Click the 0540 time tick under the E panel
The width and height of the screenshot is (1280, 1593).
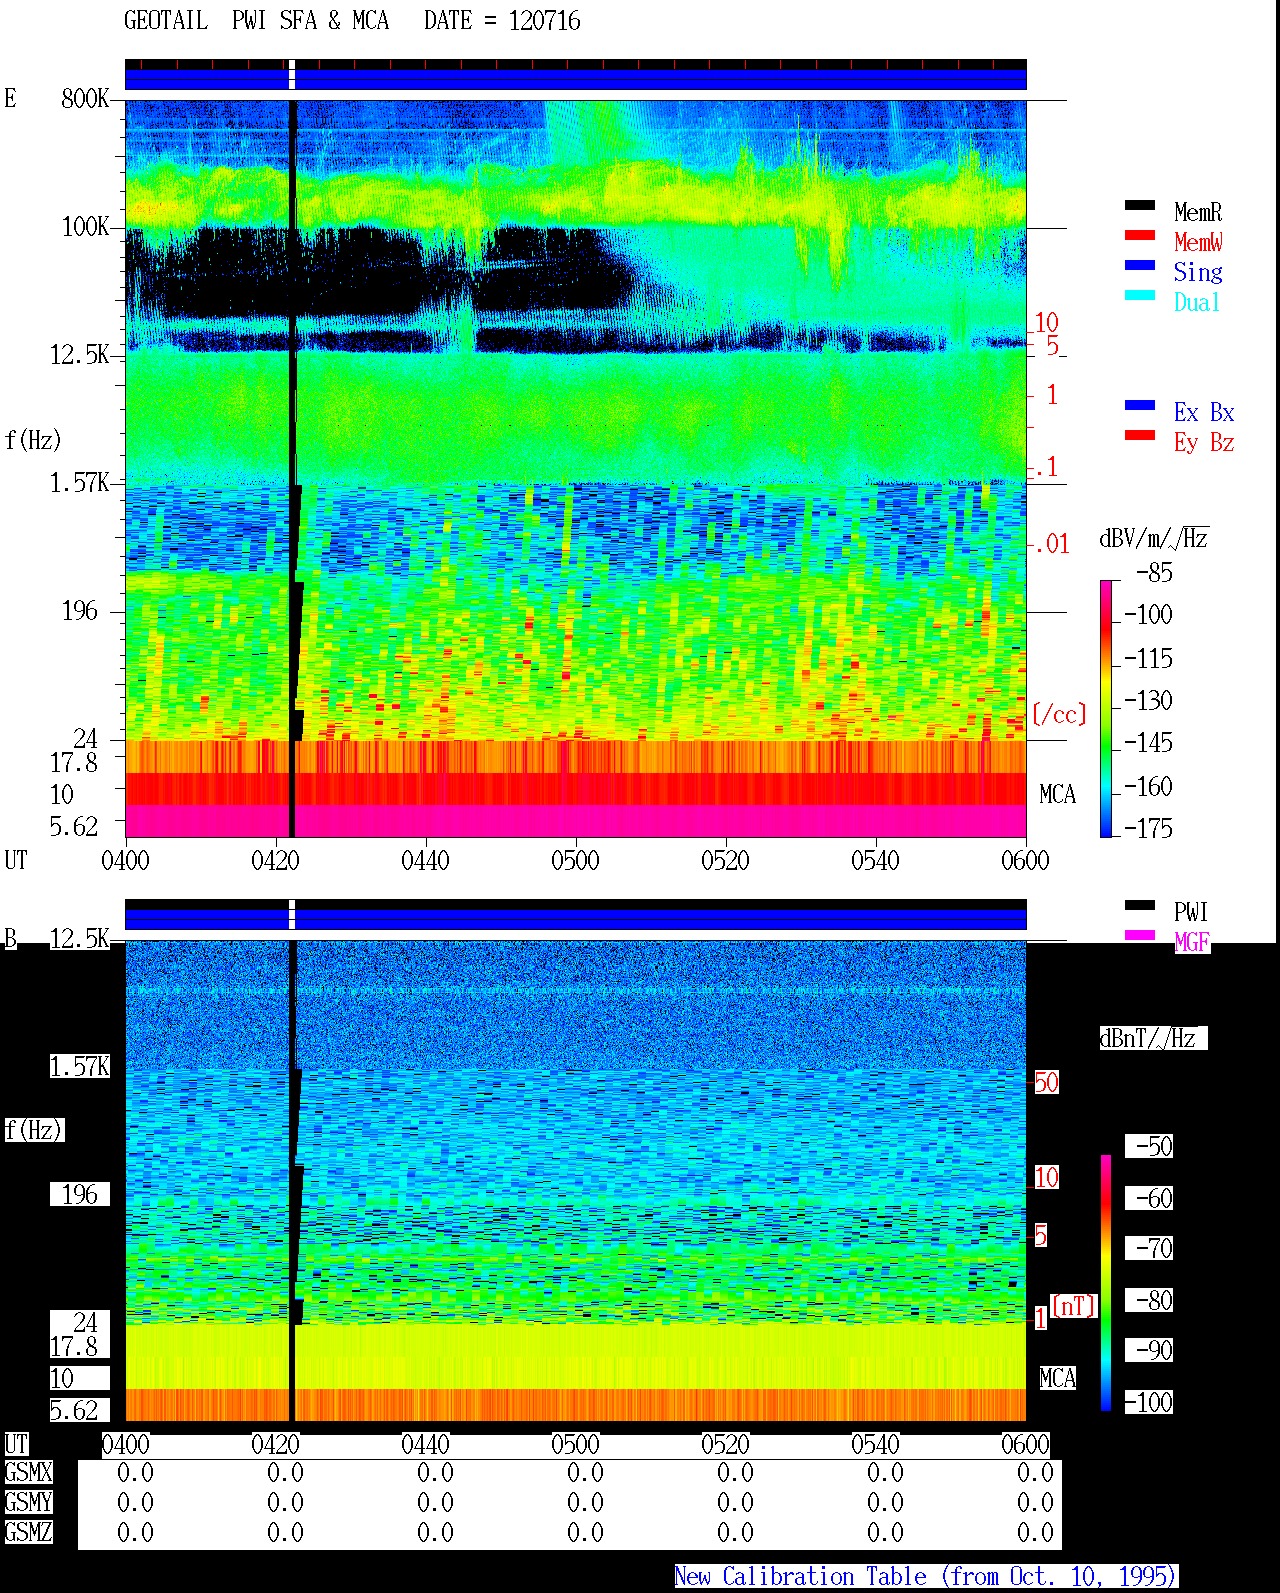[x=875, y=861]
